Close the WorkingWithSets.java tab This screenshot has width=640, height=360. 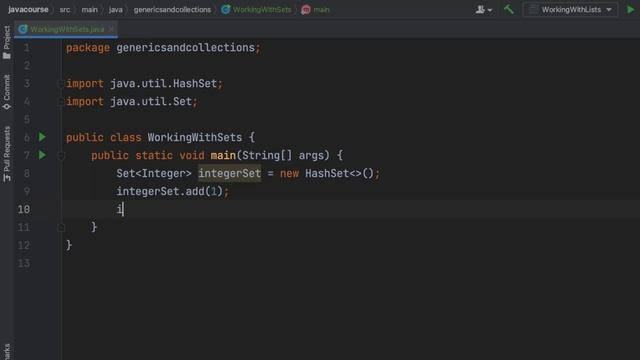pyautogui.click(x=111, y=29)
